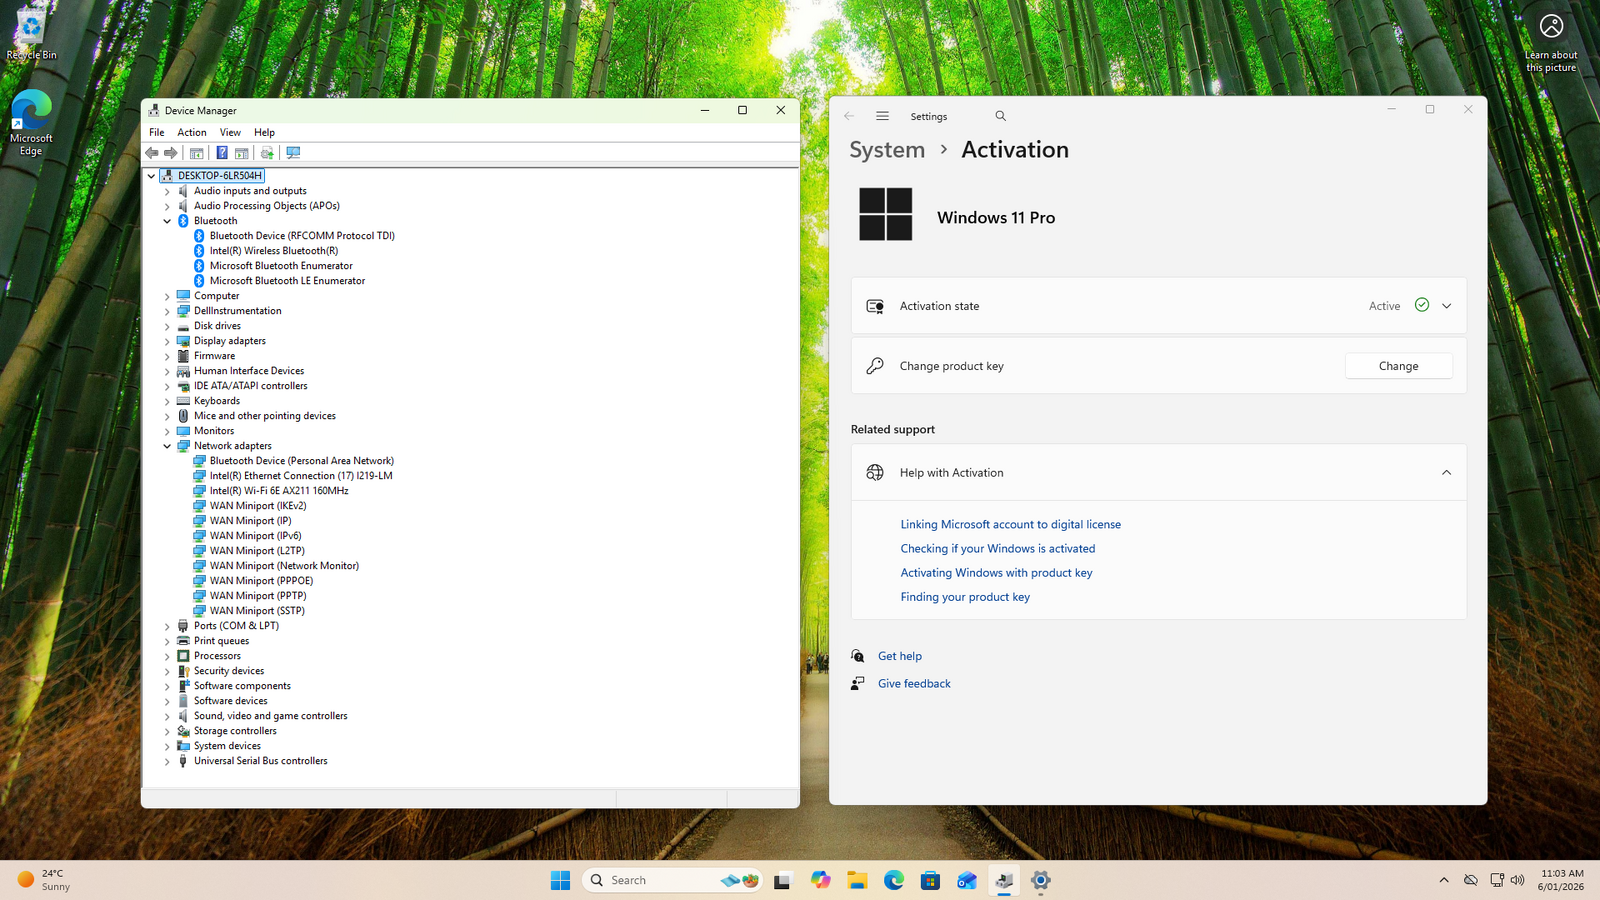Image resolution: width=1600 pixels, height=900 pixels.
Task: Open Microsoft Store from the taskbar
Action: pyautogui.click(x=930, y=880)
